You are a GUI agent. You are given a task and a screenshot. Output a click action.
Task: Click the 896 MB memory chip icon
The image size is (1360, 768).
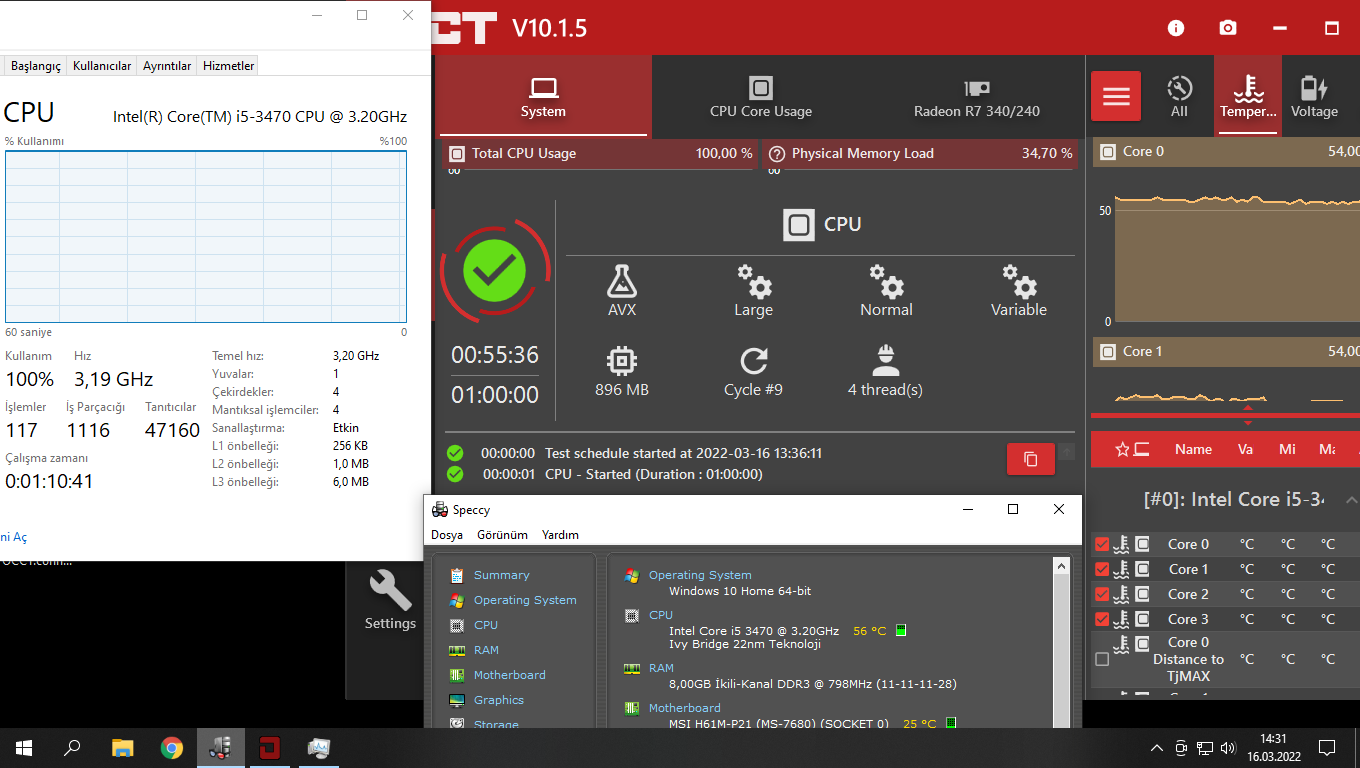pyautogui.click(x=622, y=361)
